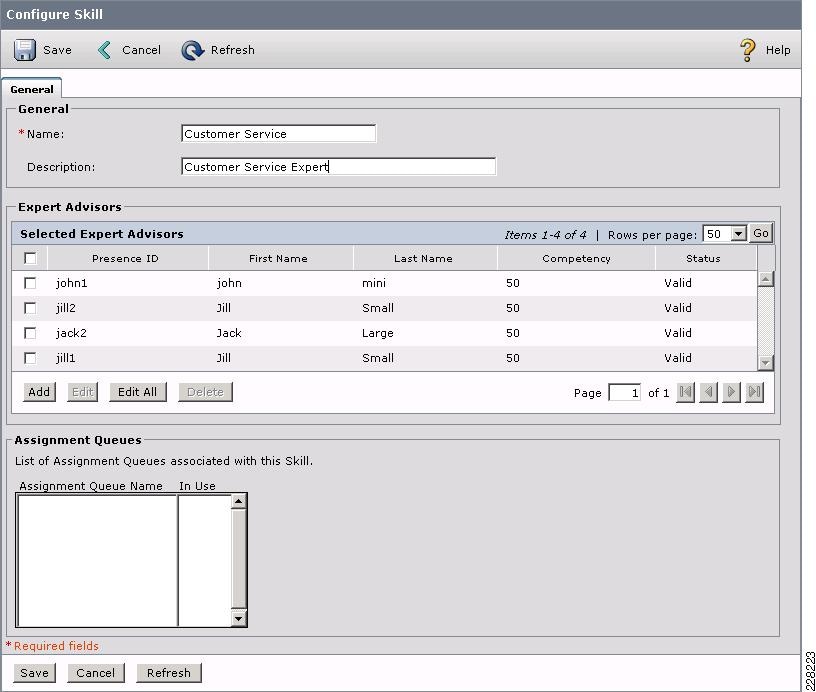Click inside the Assignment Queue Name list
This screenshot has height=692, width=816.
click(97, 560)
